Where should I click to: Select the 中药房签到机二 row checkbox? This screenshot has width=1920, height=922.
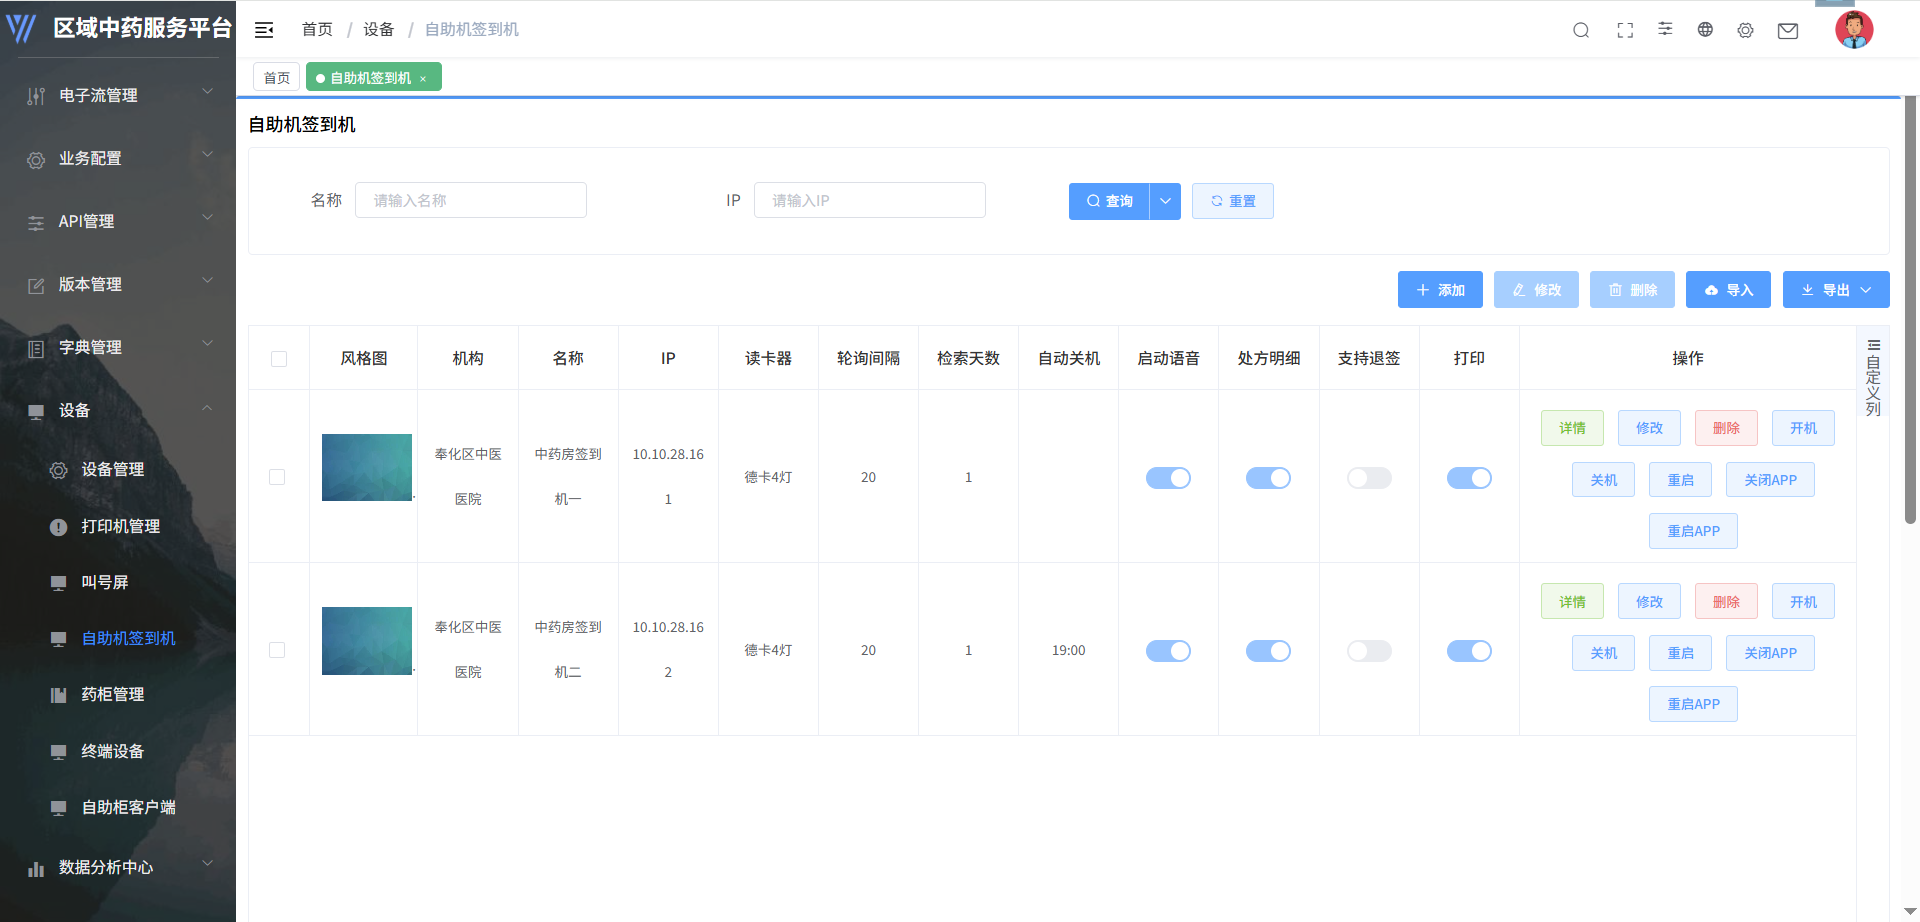277,650
